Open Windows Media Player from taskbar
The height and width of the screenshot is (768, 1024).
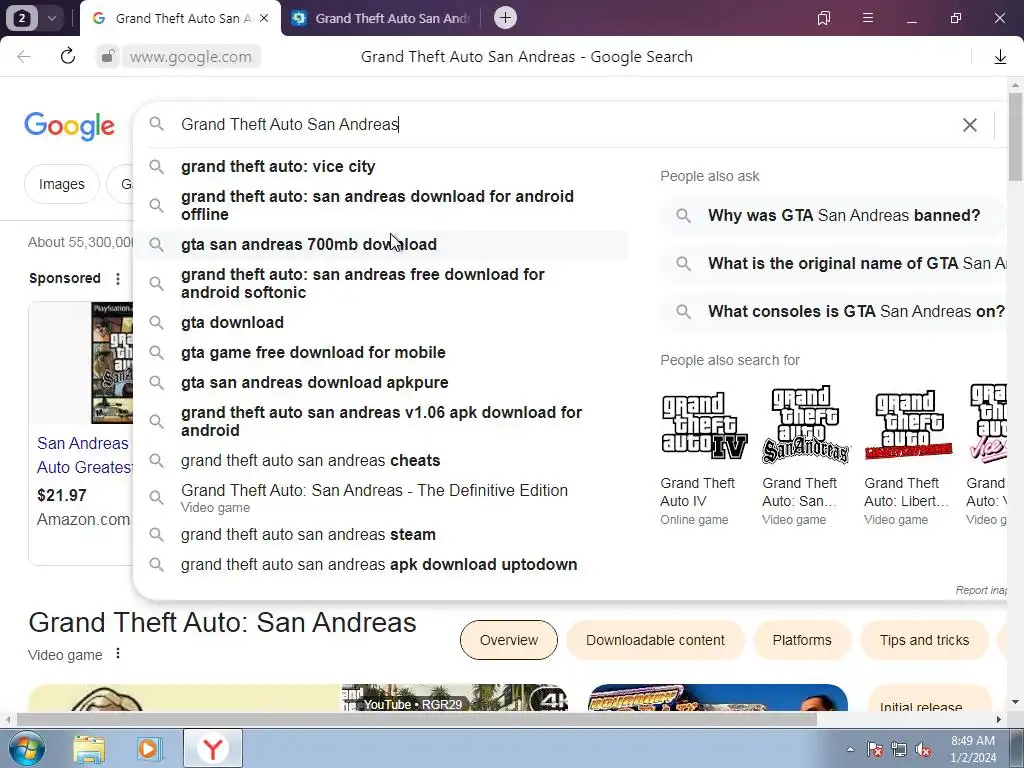(150, 748)
